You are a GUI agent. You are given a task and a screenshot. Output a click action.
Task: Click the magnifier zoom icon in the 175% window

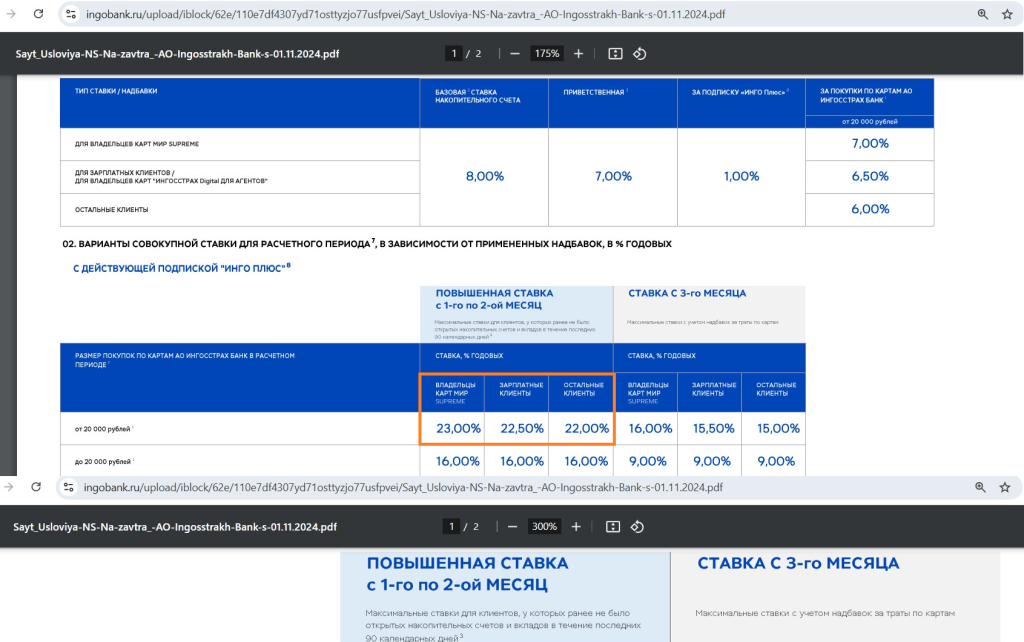(982, 14)
